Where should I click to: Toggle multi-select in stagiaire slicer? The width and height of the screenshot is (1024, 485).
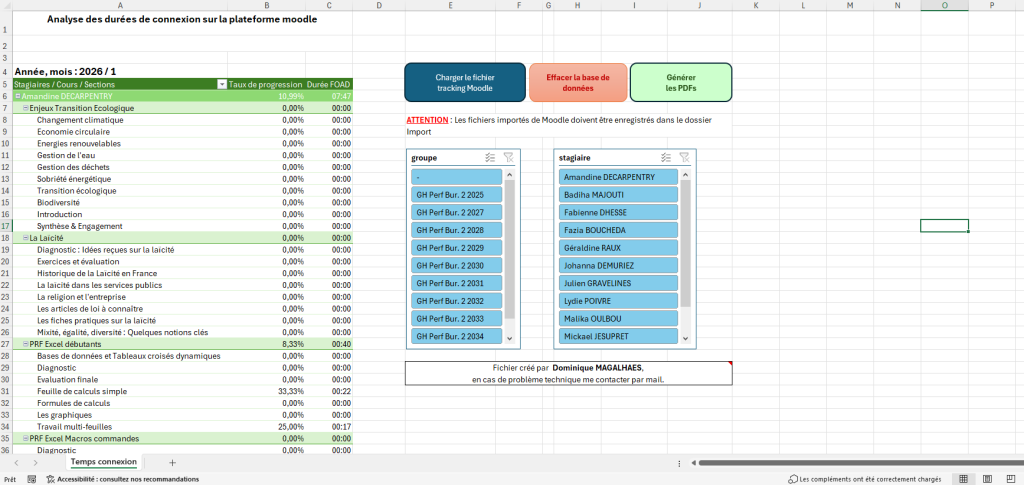(x=666, y=157)
